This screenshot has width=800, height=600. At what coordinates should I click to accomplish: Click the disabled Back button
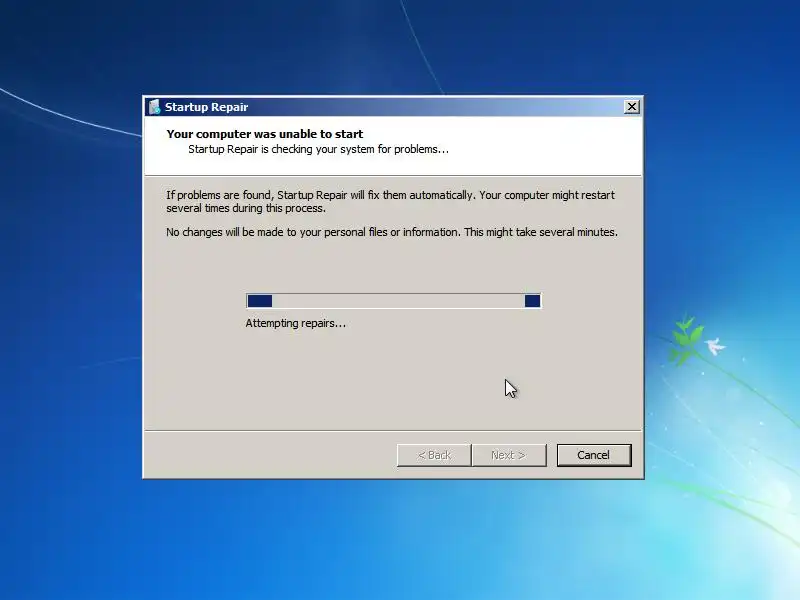click(x=434, y=455)
